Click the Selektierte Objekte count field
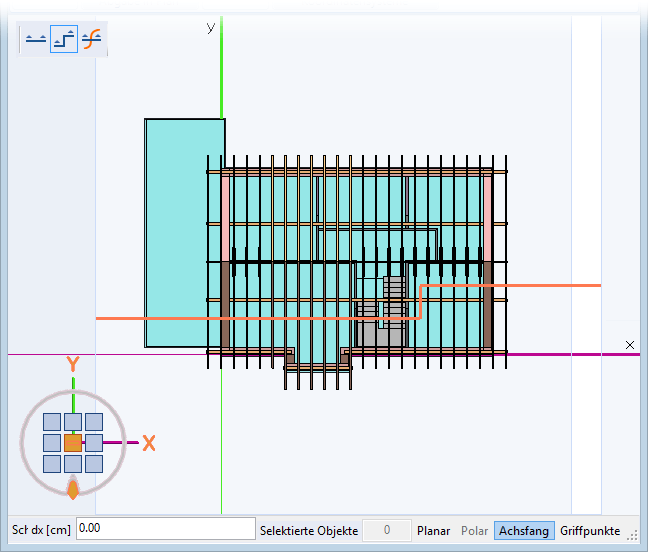 [386, 530]
